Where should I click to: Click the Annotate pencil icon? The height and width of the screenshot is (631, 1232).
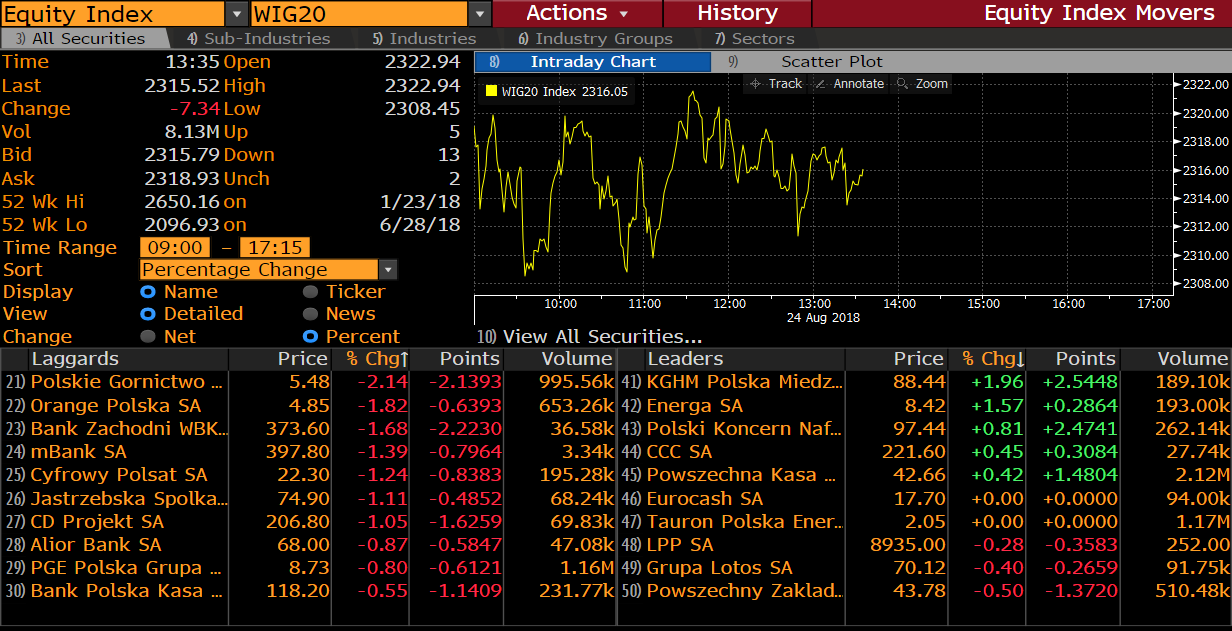click(821, 84)
